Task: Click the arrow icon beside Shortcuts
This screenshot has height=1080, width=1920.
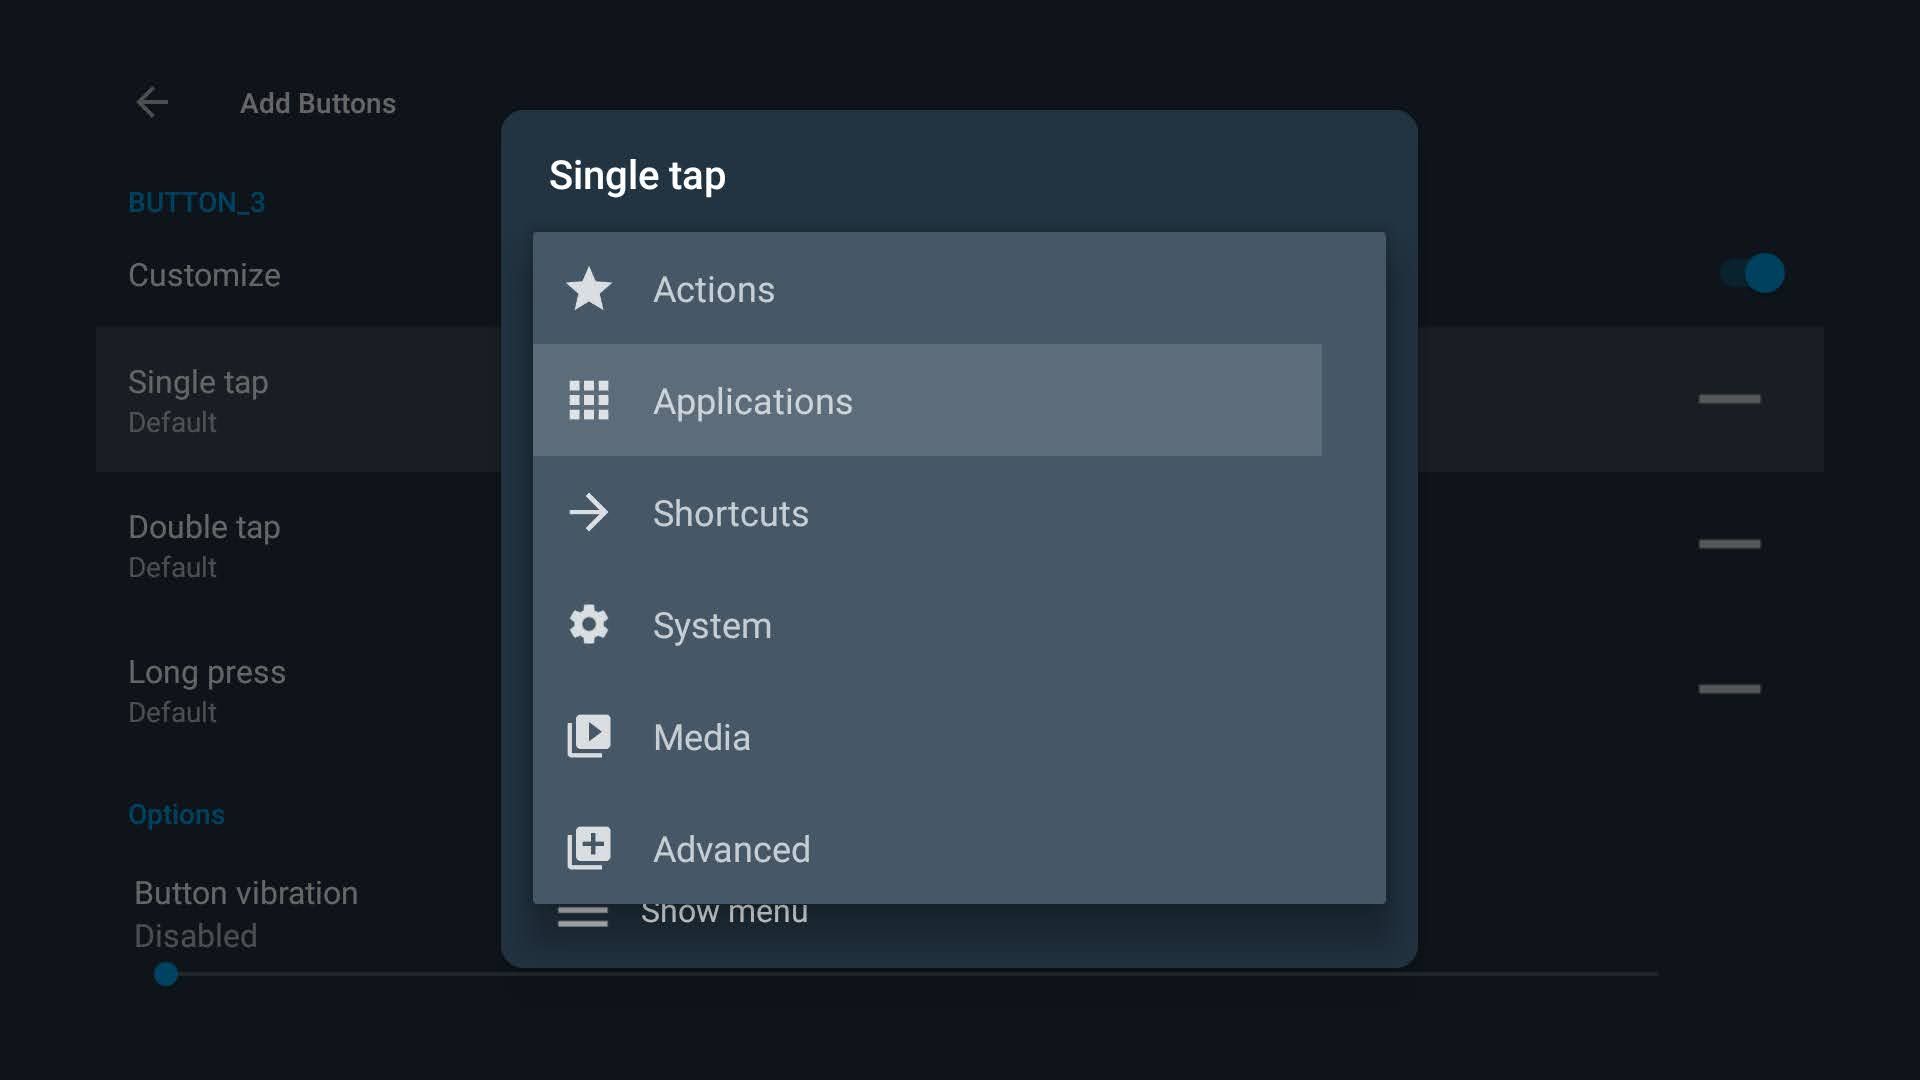Action: (589, 513)
